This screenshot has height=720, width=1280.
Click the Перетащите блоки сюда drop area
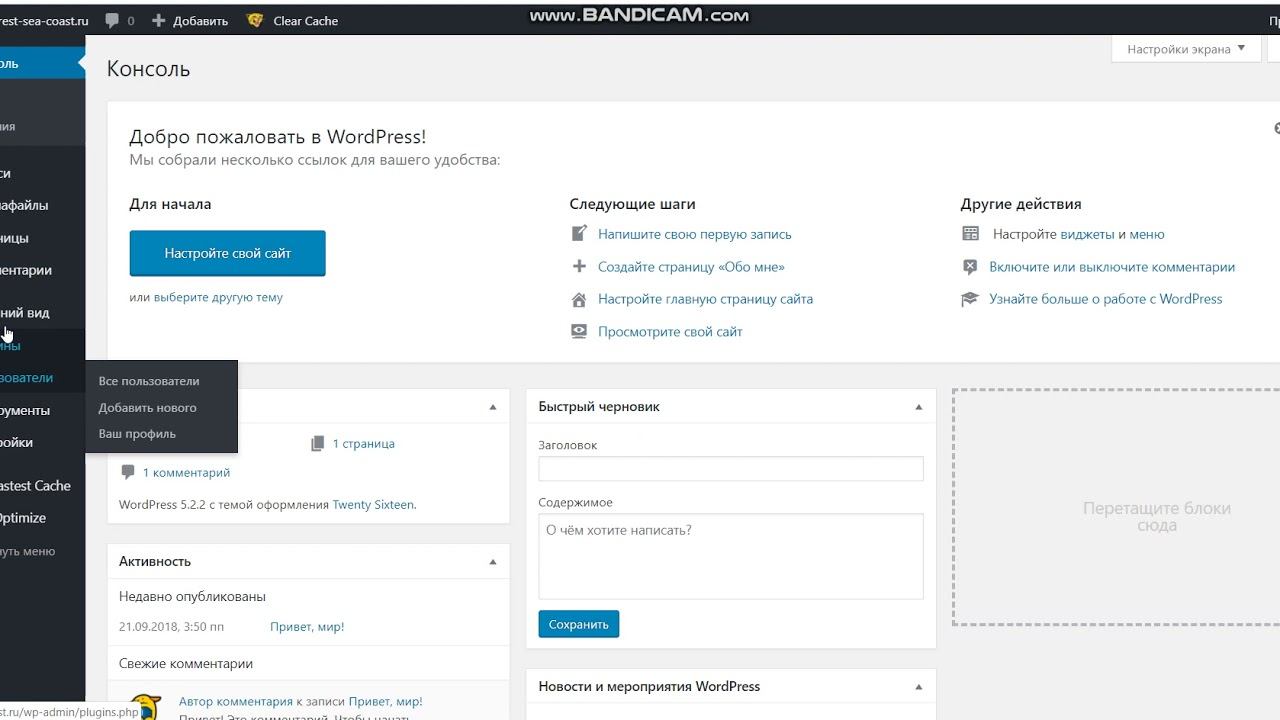tap(1116, 507)
